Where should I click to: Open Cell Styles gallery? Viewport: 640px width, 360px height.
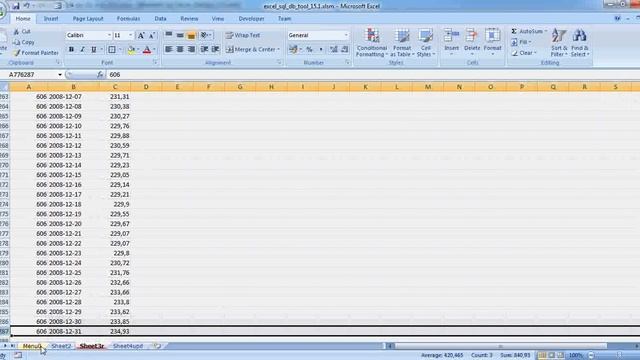pyautogui.click(x=425, y=43)
